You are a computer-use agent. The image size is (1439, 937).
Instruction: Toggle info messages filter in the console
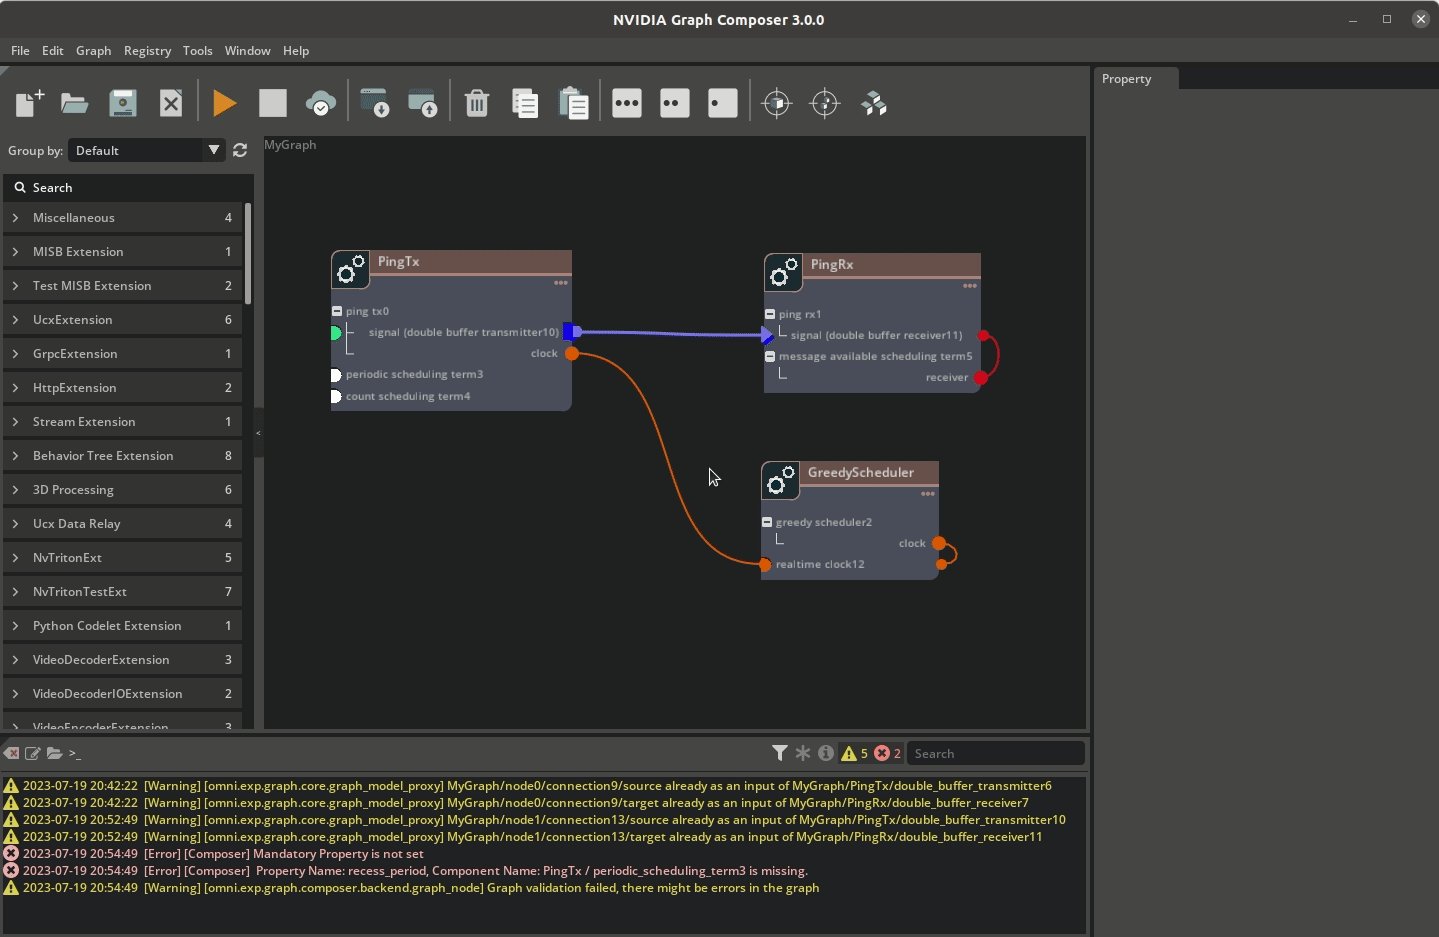point(826,753)
